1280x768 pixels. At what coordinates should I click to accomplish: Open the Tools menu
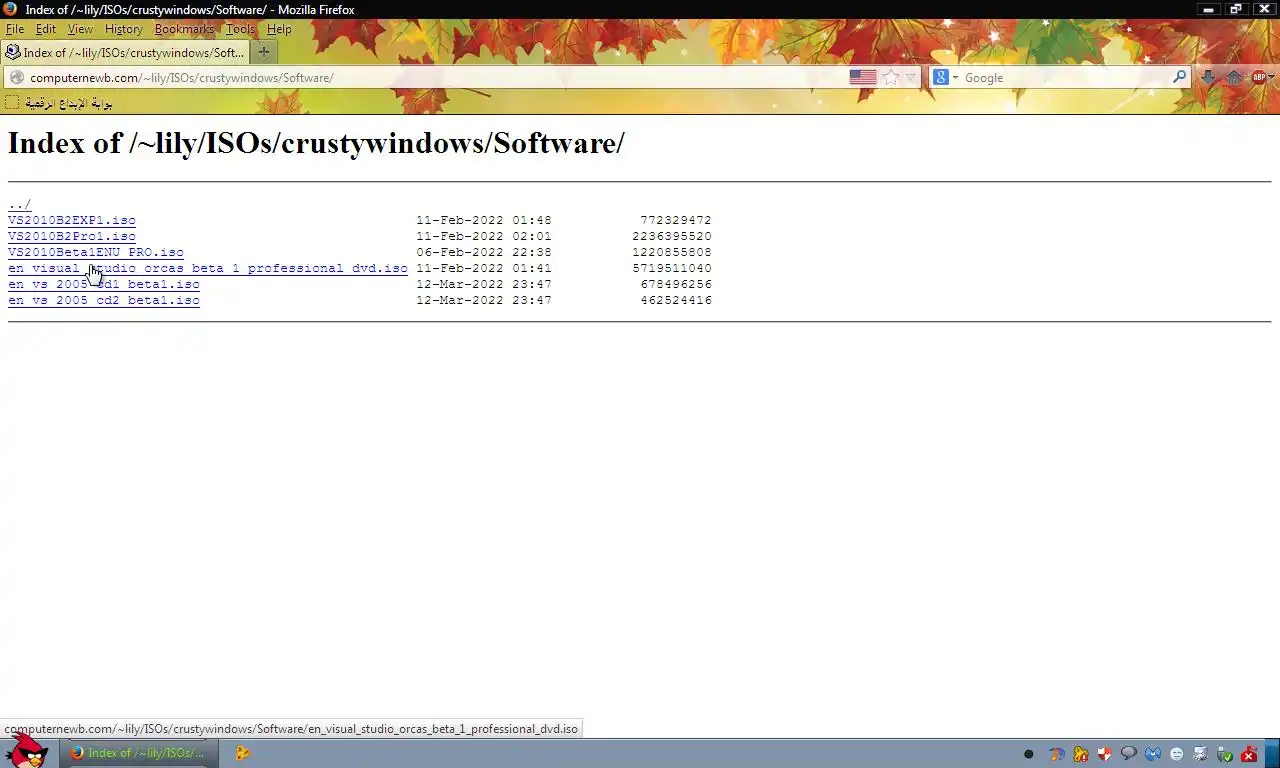(240, 29)
